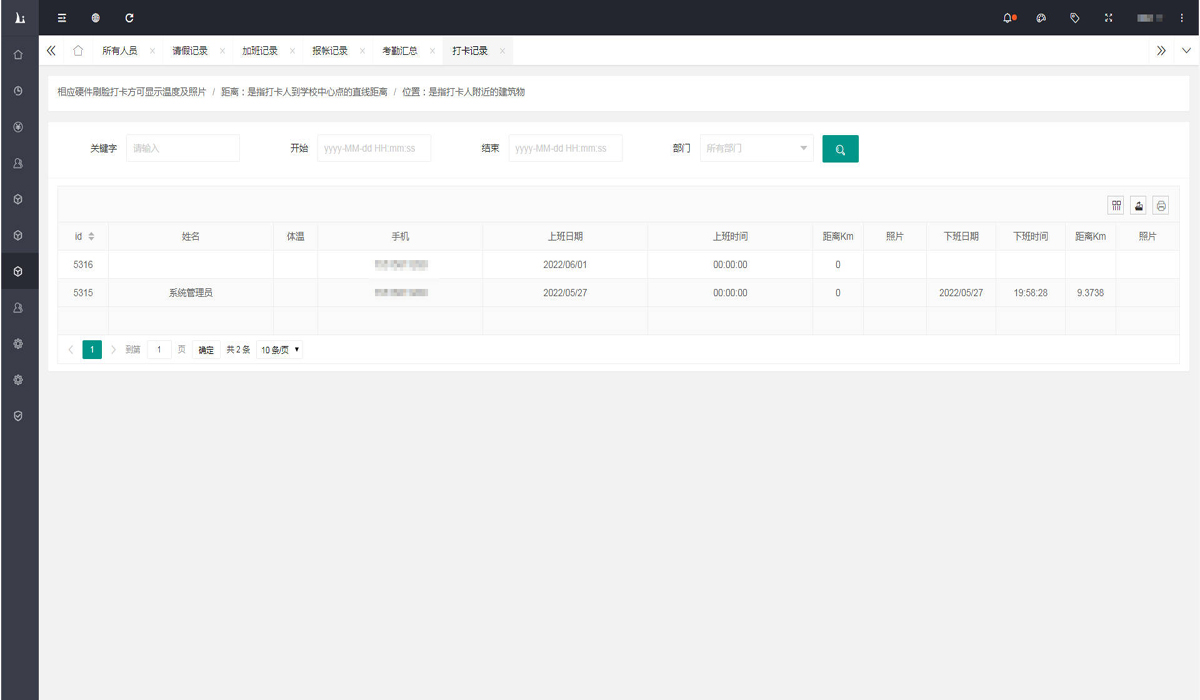
Task: Click the table export icon
Action: click(1138, 205)
